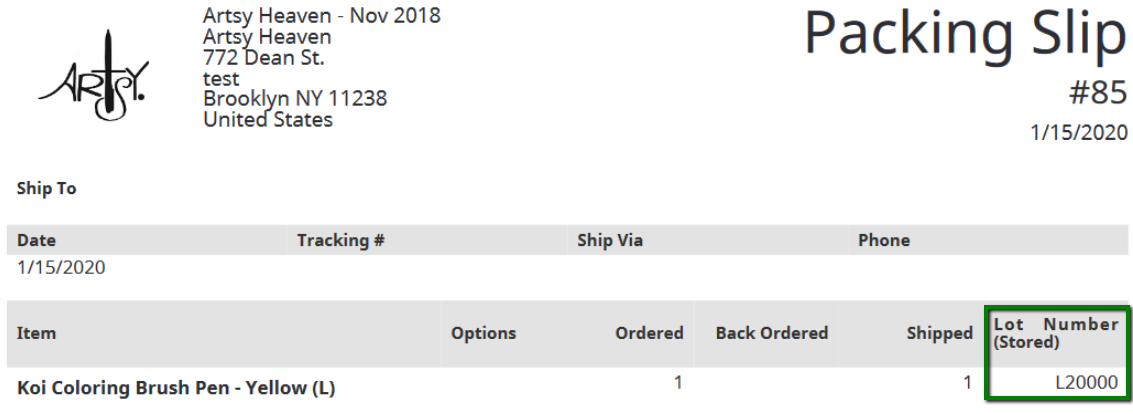Click the Shipped column header
The height and width of the screenshot is (414, 1133).
[940, 333]
